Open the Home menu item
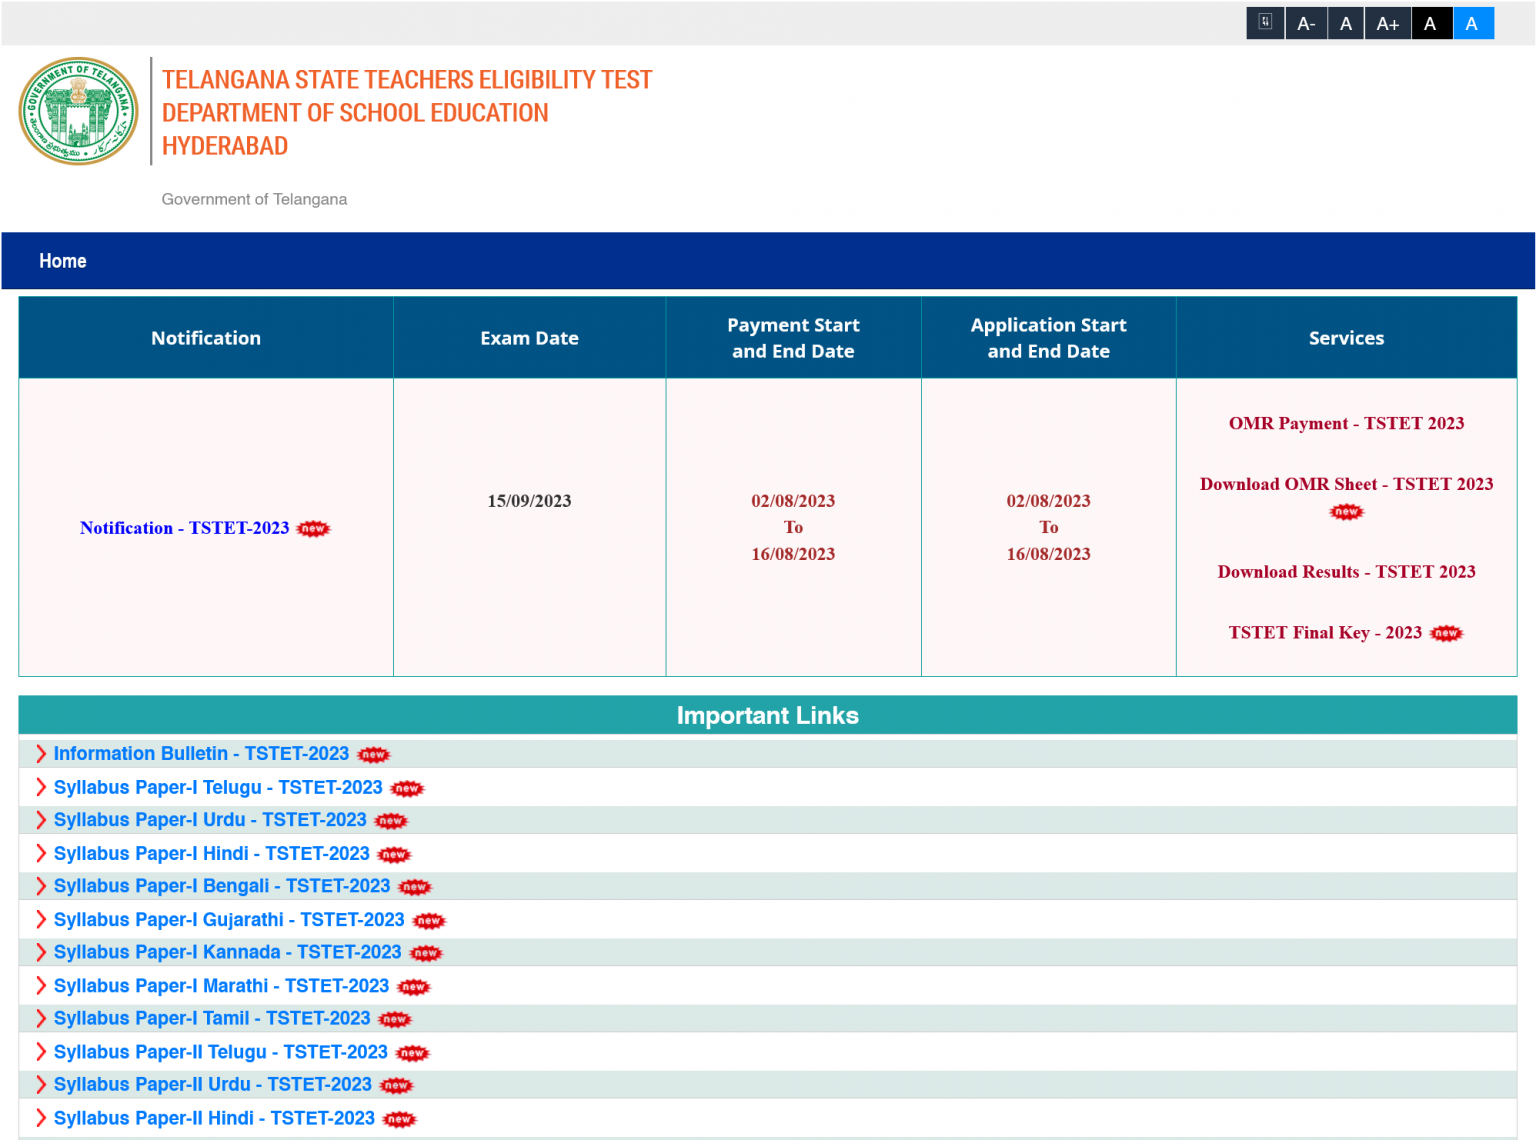1536x1140 pixels. click(x=63, y=261)
